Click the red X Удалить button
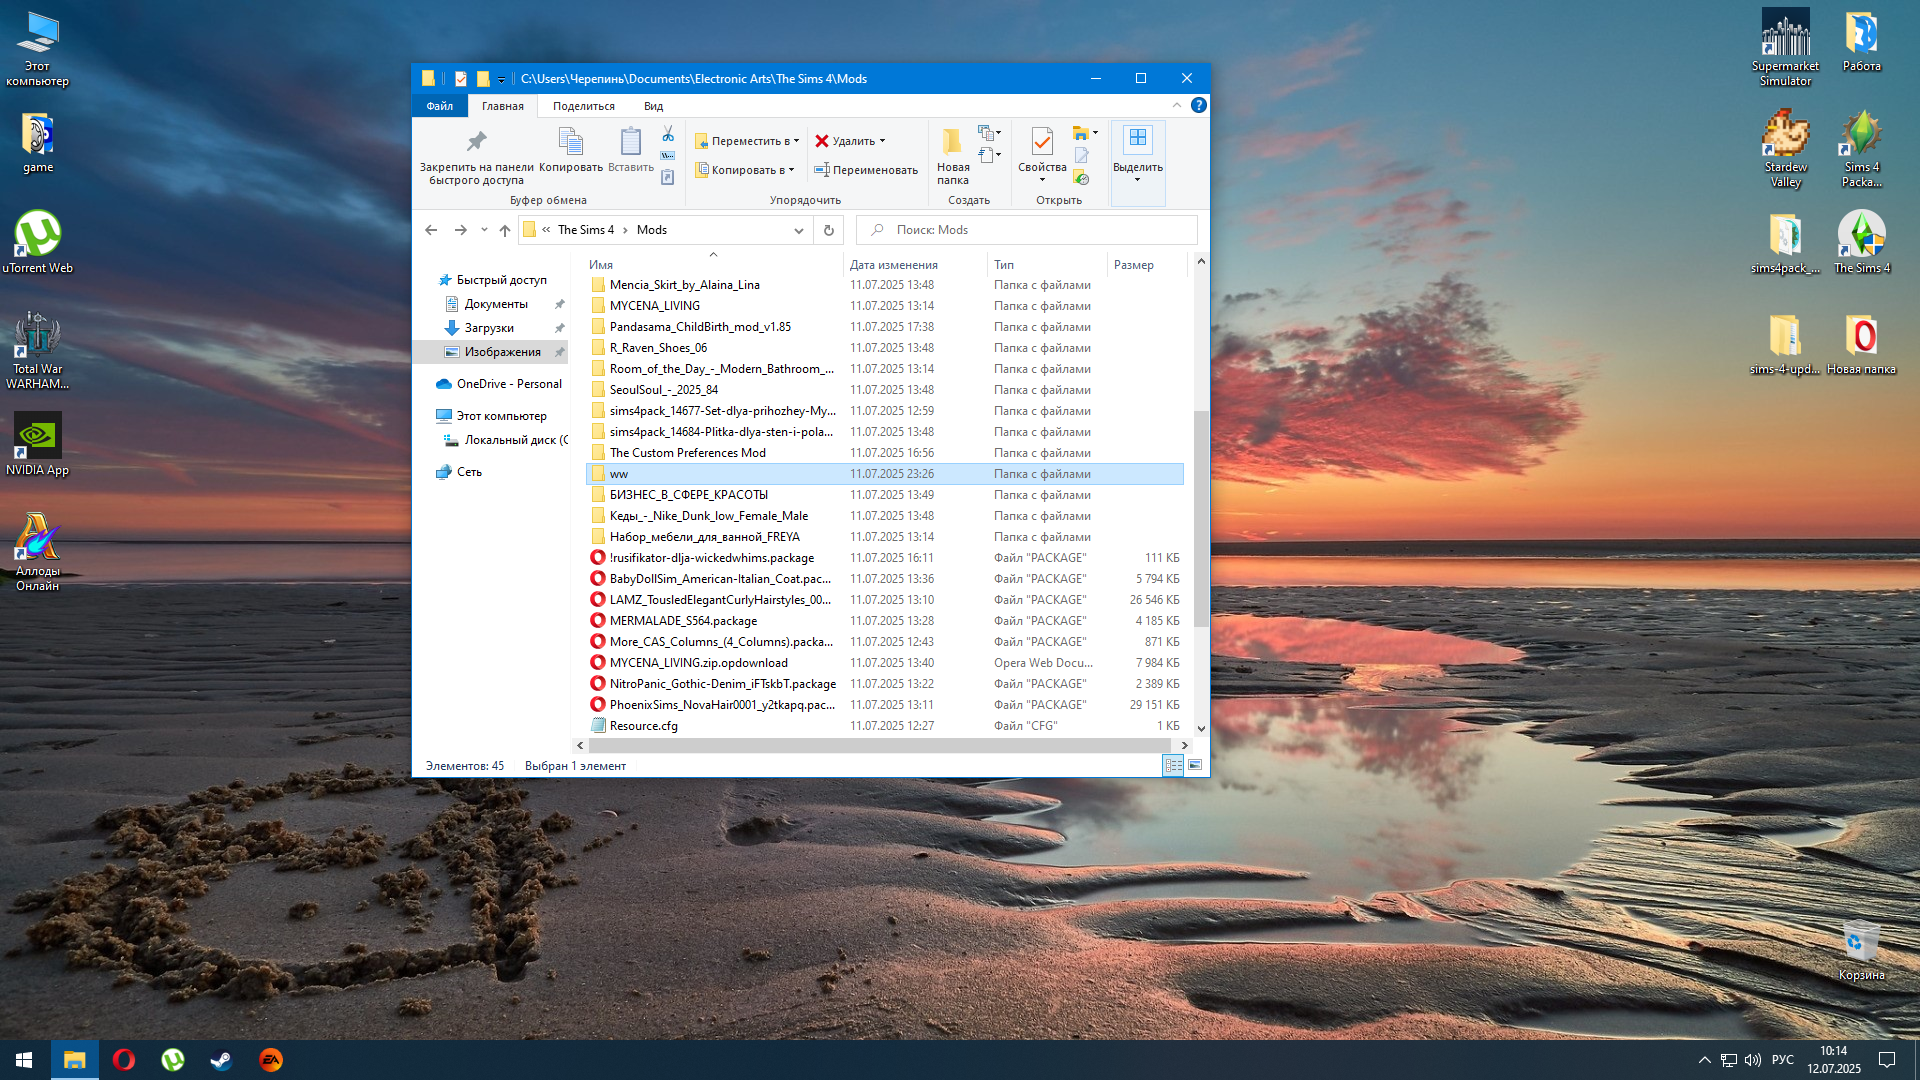The width and height of the screenshot is (1920, 1080). (850, 141)
